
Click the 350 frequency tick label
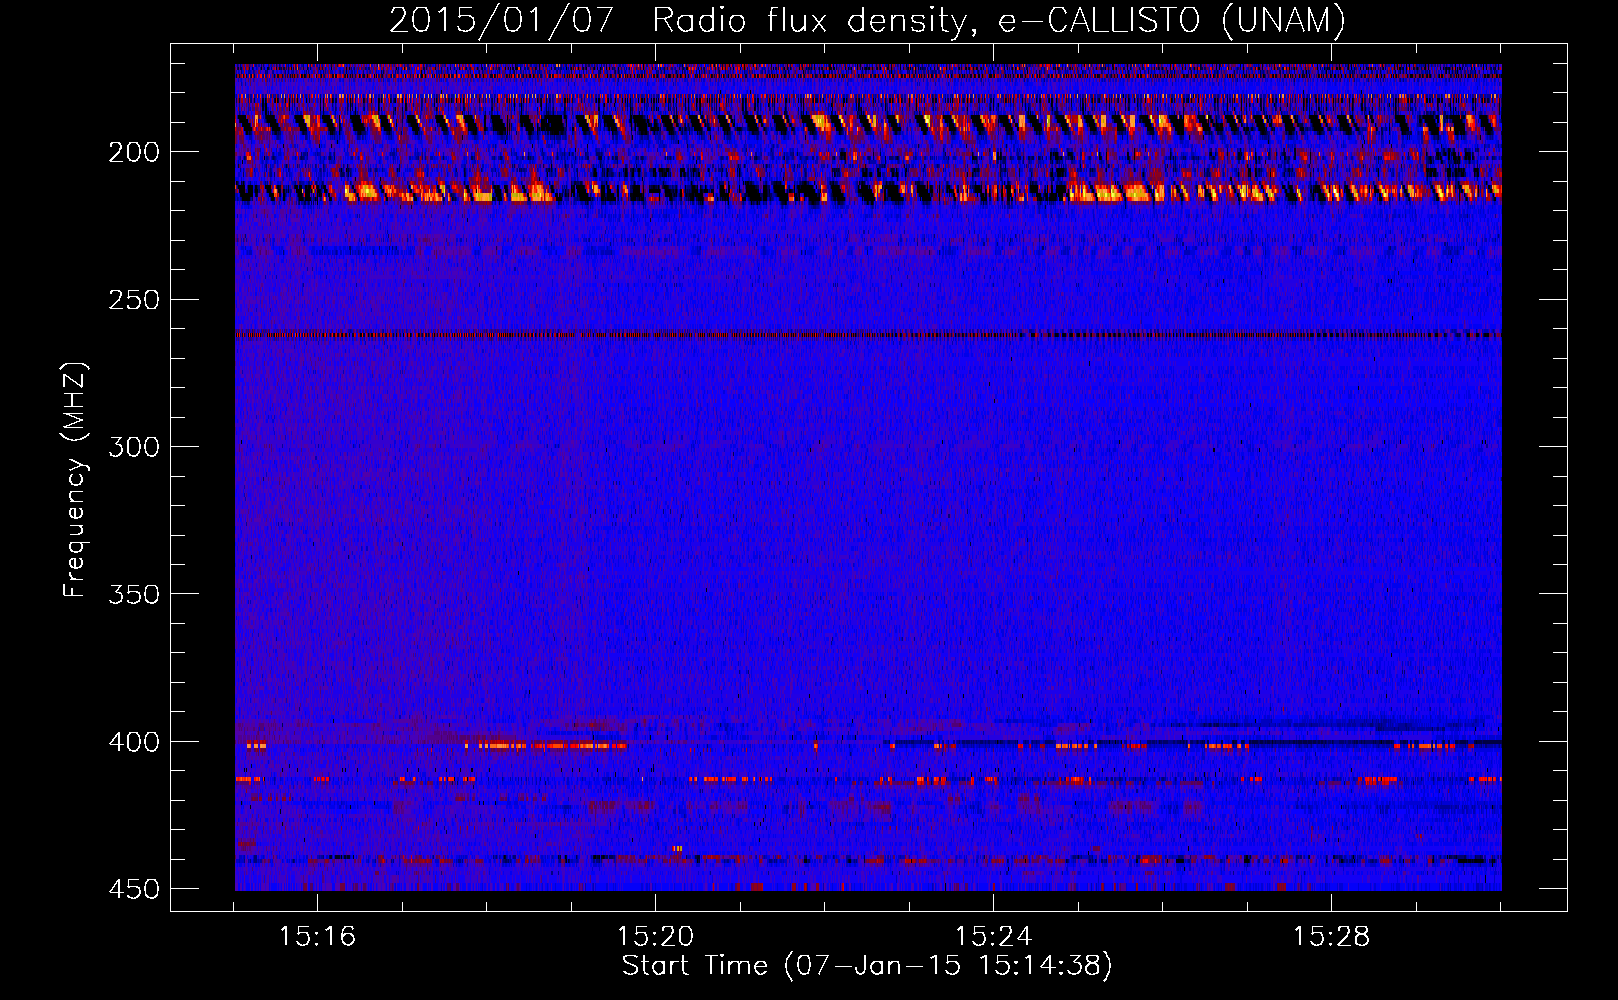(134, 594)
